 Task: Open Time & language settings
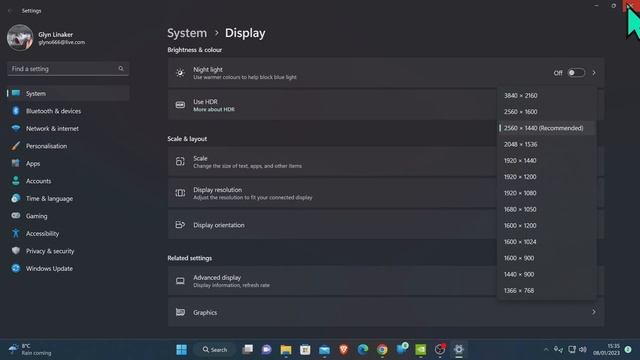(x=68, y=199)
